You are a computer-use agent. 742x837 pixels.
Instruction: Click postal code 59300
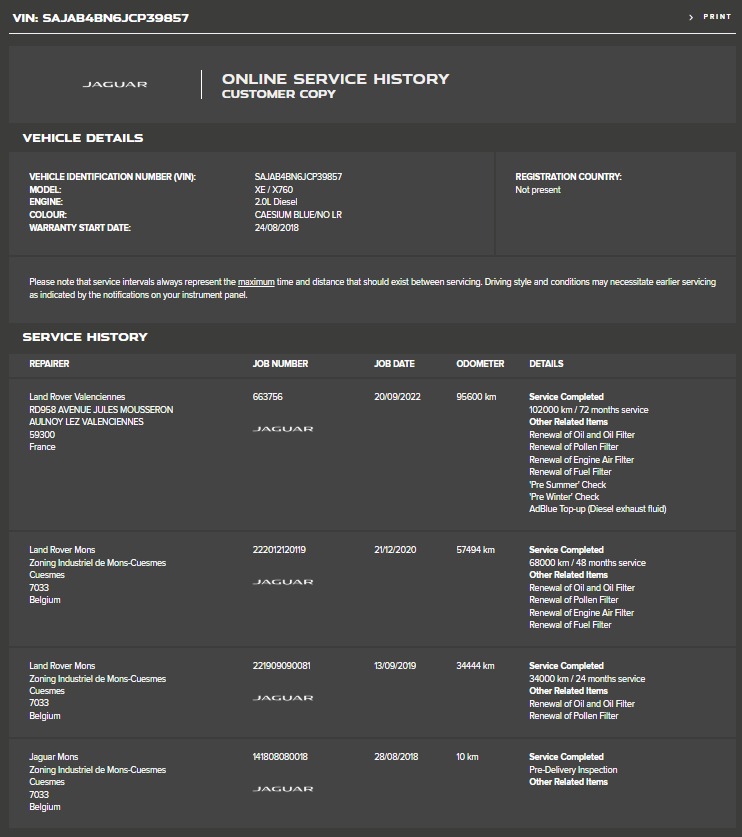tap(42, 435)
